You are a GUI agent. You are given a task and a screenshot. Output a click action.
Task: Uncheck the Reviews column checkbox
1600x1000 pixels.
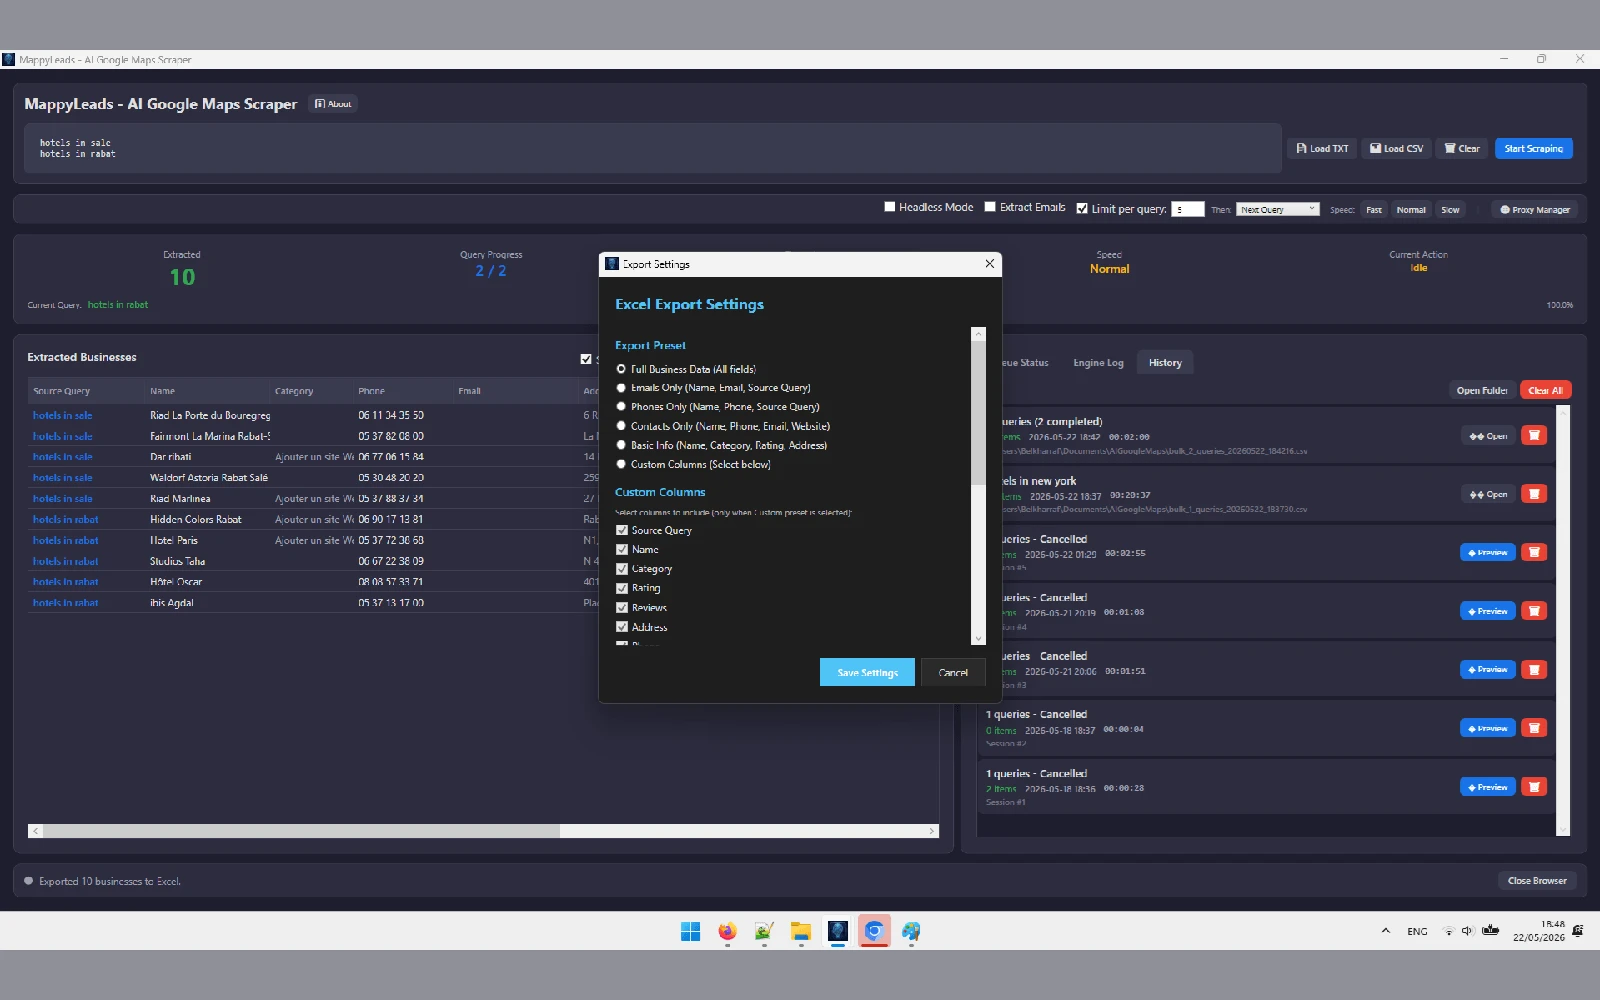pyautogui.click(x=622, y=607)
